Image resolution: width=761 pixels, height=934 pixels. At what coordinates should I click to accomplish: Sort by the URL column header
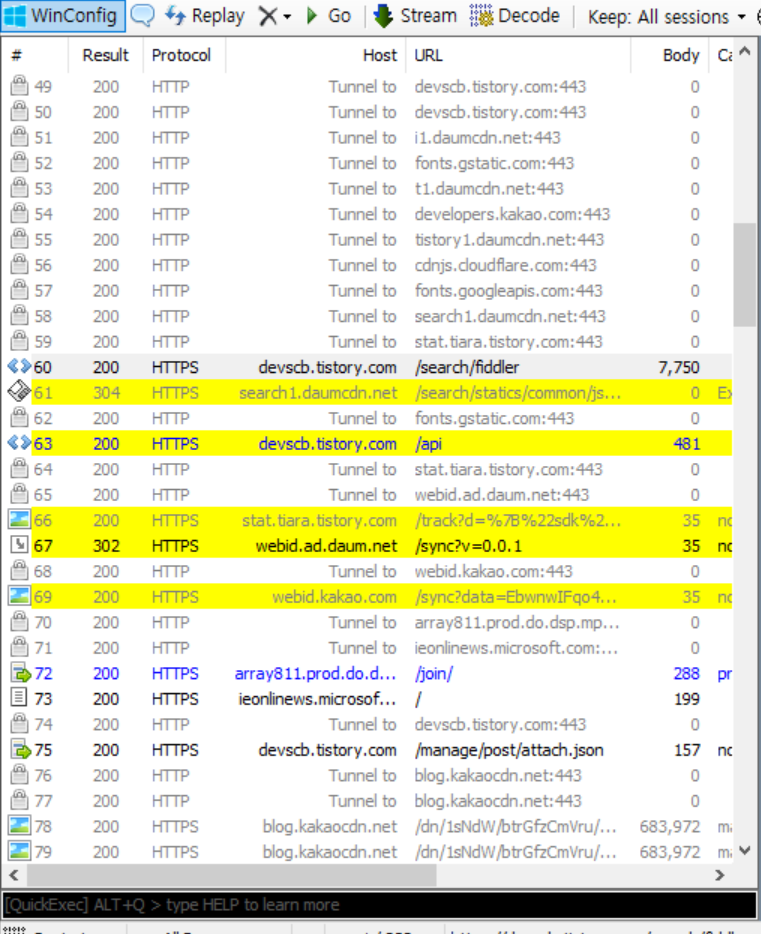pos(518,55)
